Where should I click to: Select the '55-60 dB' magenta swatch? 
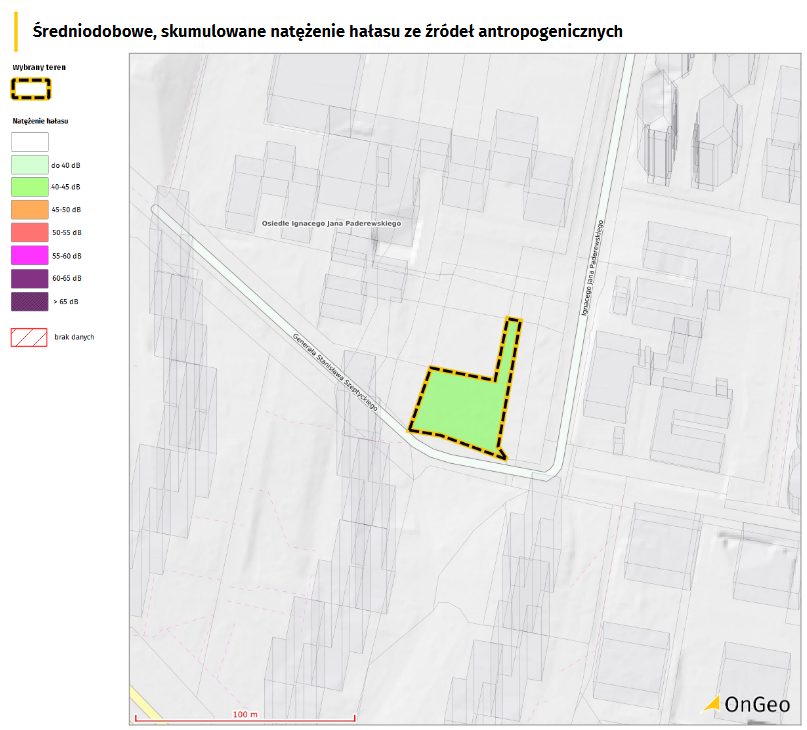[29, 255]
